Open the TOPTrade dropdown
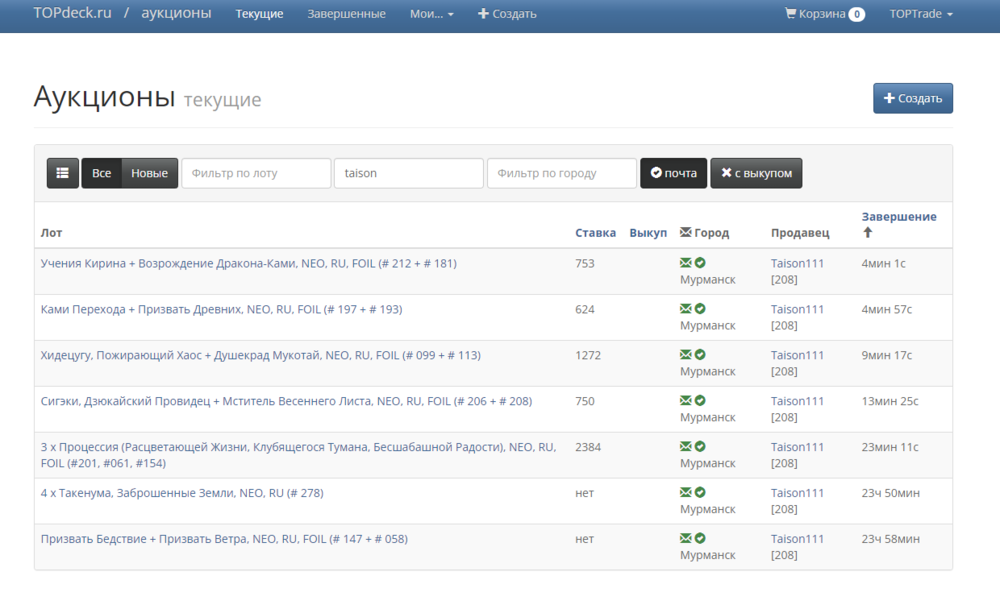This screenshot has width=1000, height=609. (x=921, y=14)
